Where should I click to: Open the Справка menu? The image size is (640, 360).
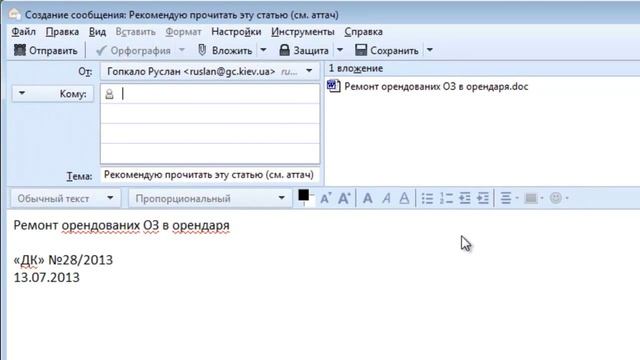[x=363, y=32]
